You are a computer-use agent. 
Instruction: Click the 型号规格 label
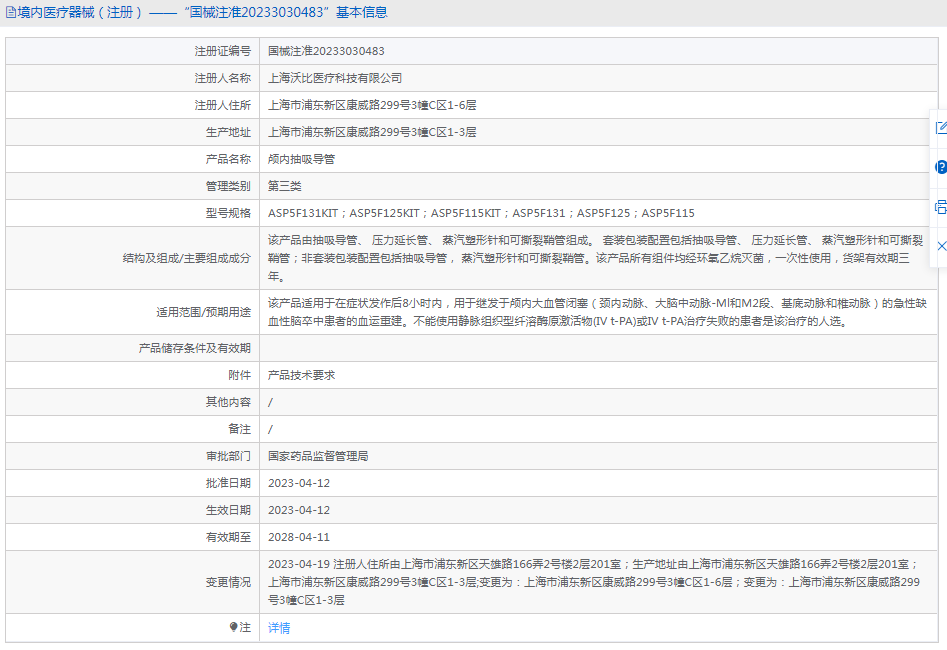228,213
